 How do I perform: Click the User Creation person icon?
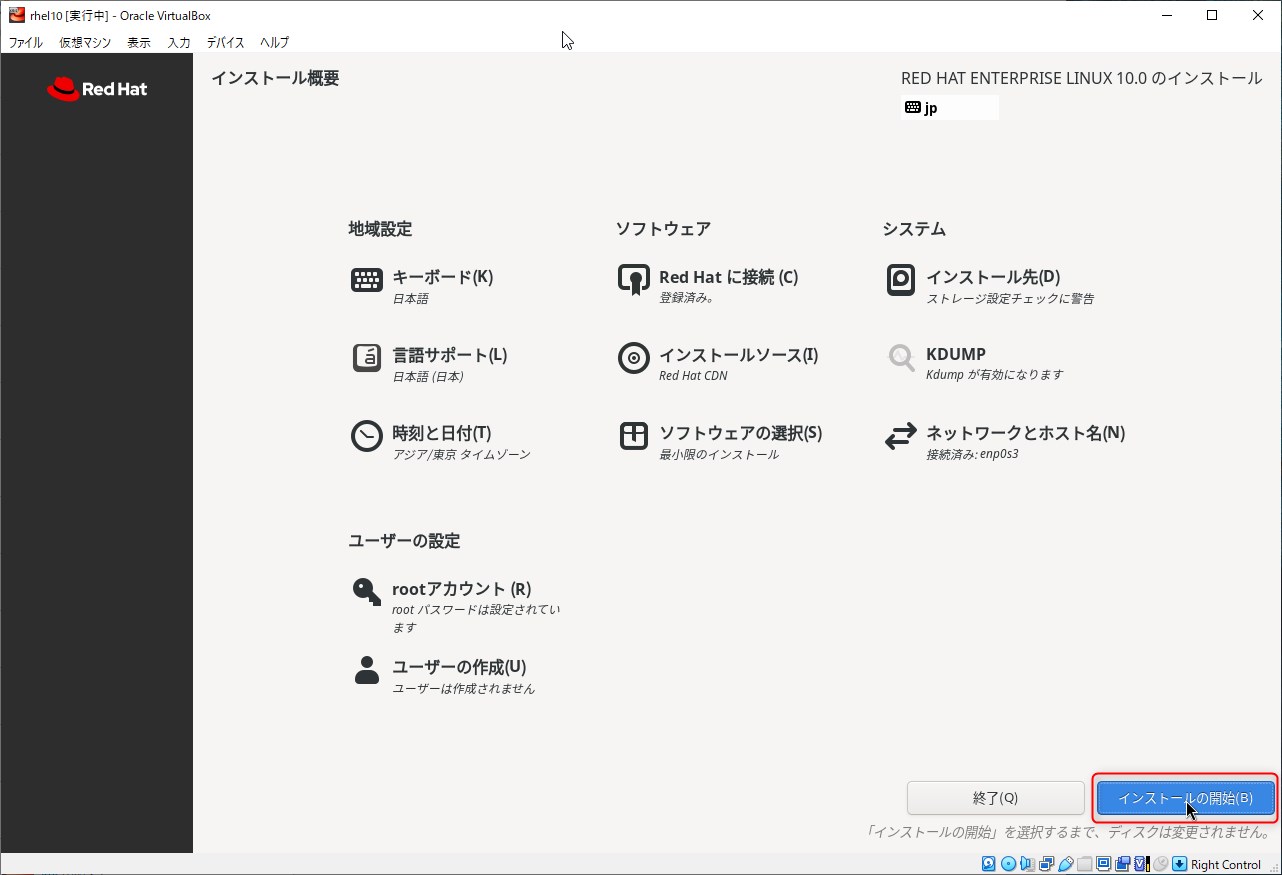(367, 670)
